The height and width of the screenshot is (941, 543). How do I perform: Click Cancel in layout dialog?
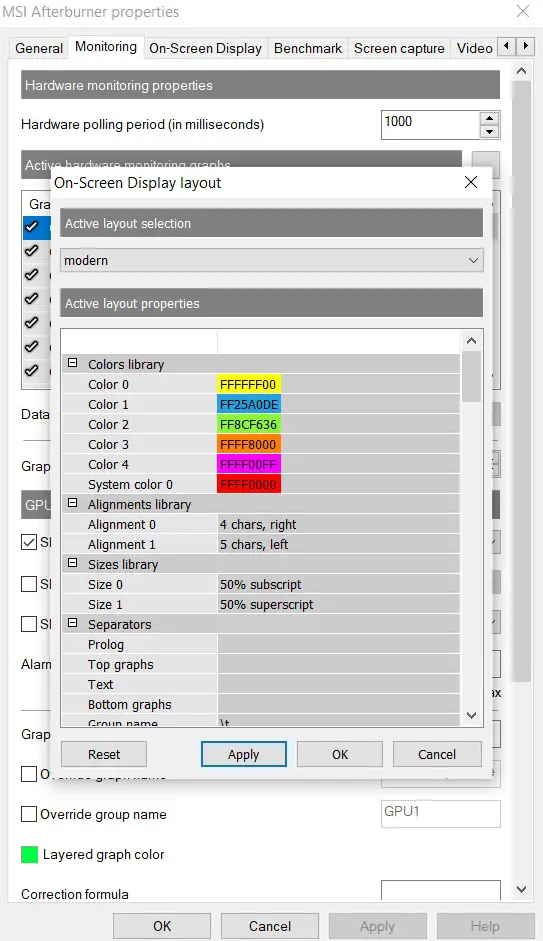point(437,754)
